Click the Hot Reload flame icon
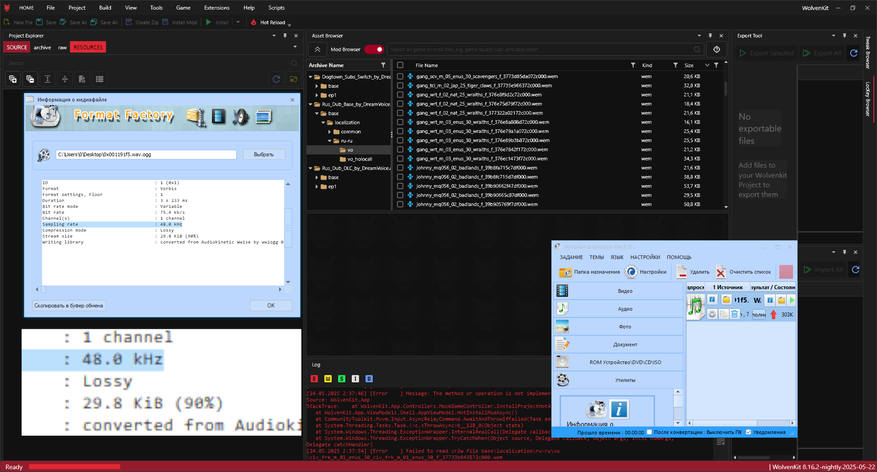This screenshot has height=472, width=877. [253, 21]
